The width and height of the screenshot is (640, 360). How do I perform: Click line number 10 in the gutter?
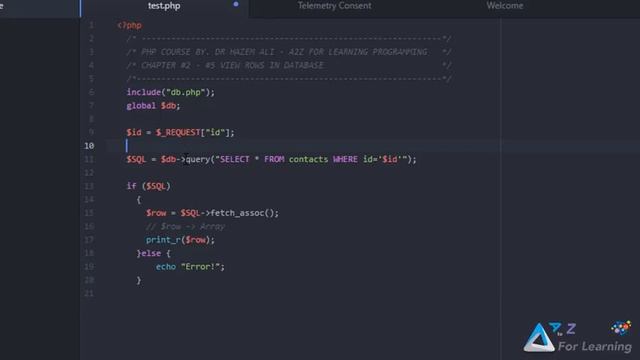(x=89, y=146)
